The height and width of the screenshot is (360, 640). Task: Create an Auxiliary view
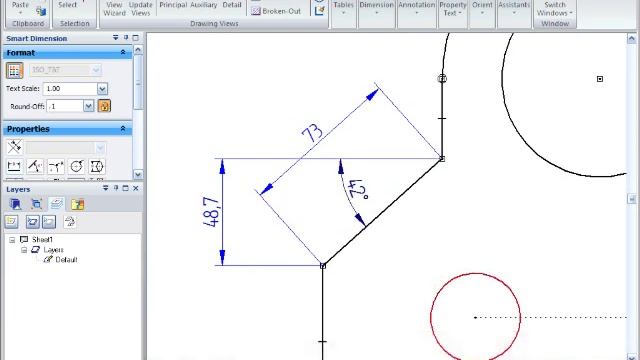click(203, 5)
